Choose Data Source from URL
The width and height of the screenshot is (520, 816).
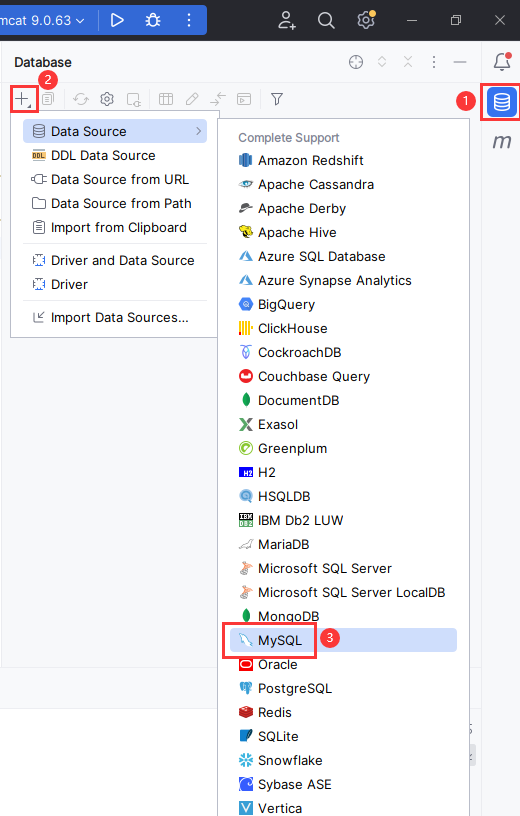click(x=115, y=179)
